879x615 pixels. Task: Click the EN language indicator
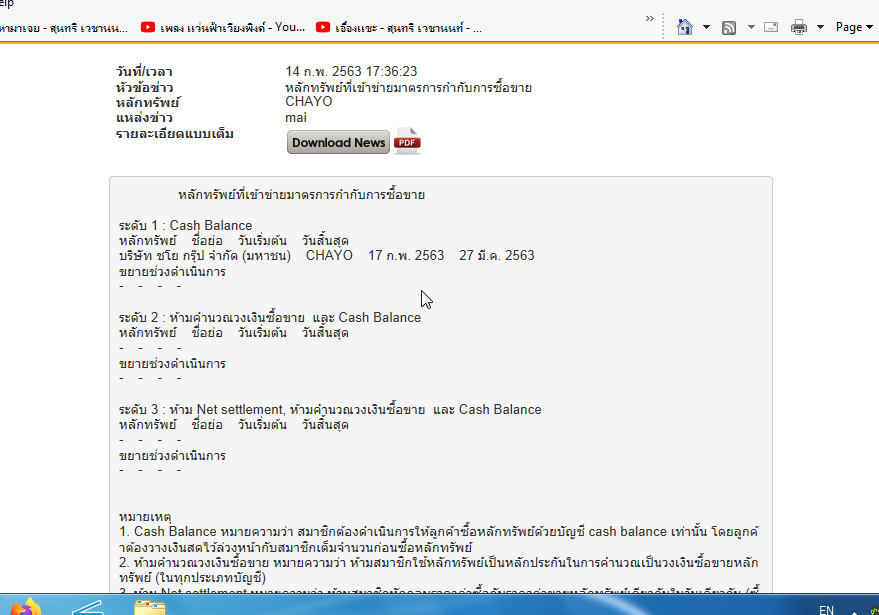[x=826, y=610]
